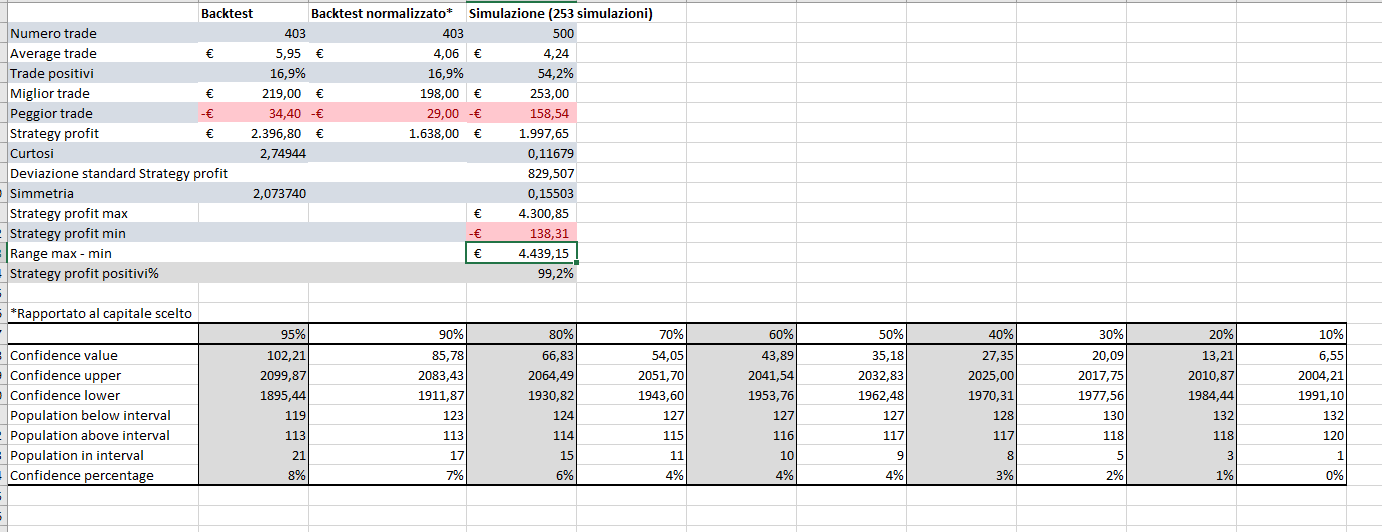Click the symmetry value 2,073740
Screen dimensions: 1382x532
pos(254,194)
